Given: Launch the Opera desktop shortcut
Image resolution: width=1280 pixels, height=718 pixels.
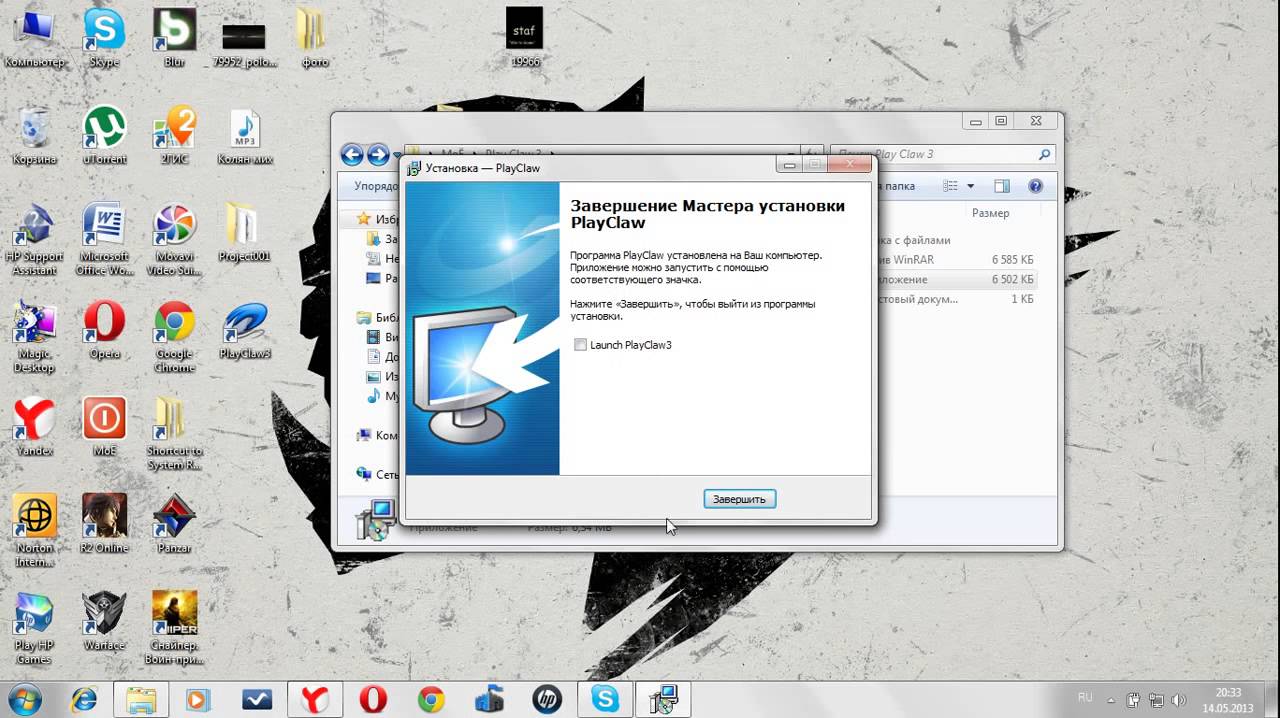Looking at the screenshot, I should coord(104,331).
